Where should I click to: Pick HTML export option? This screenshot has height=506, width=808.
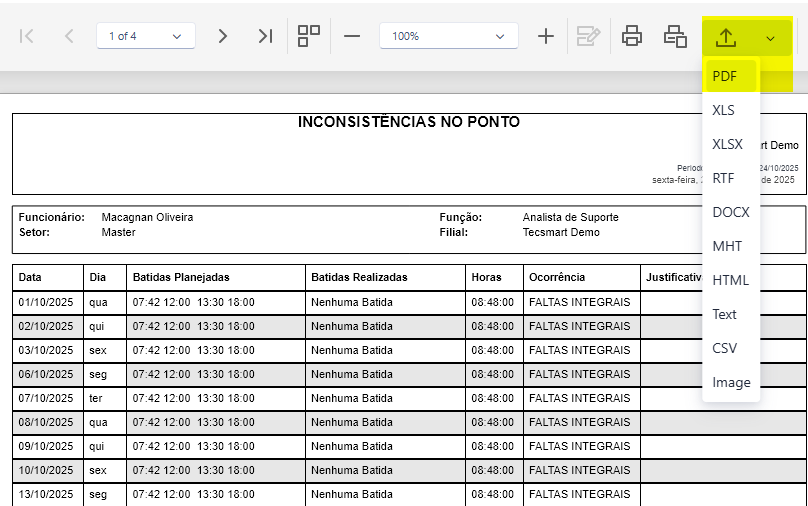pos(730,280)
